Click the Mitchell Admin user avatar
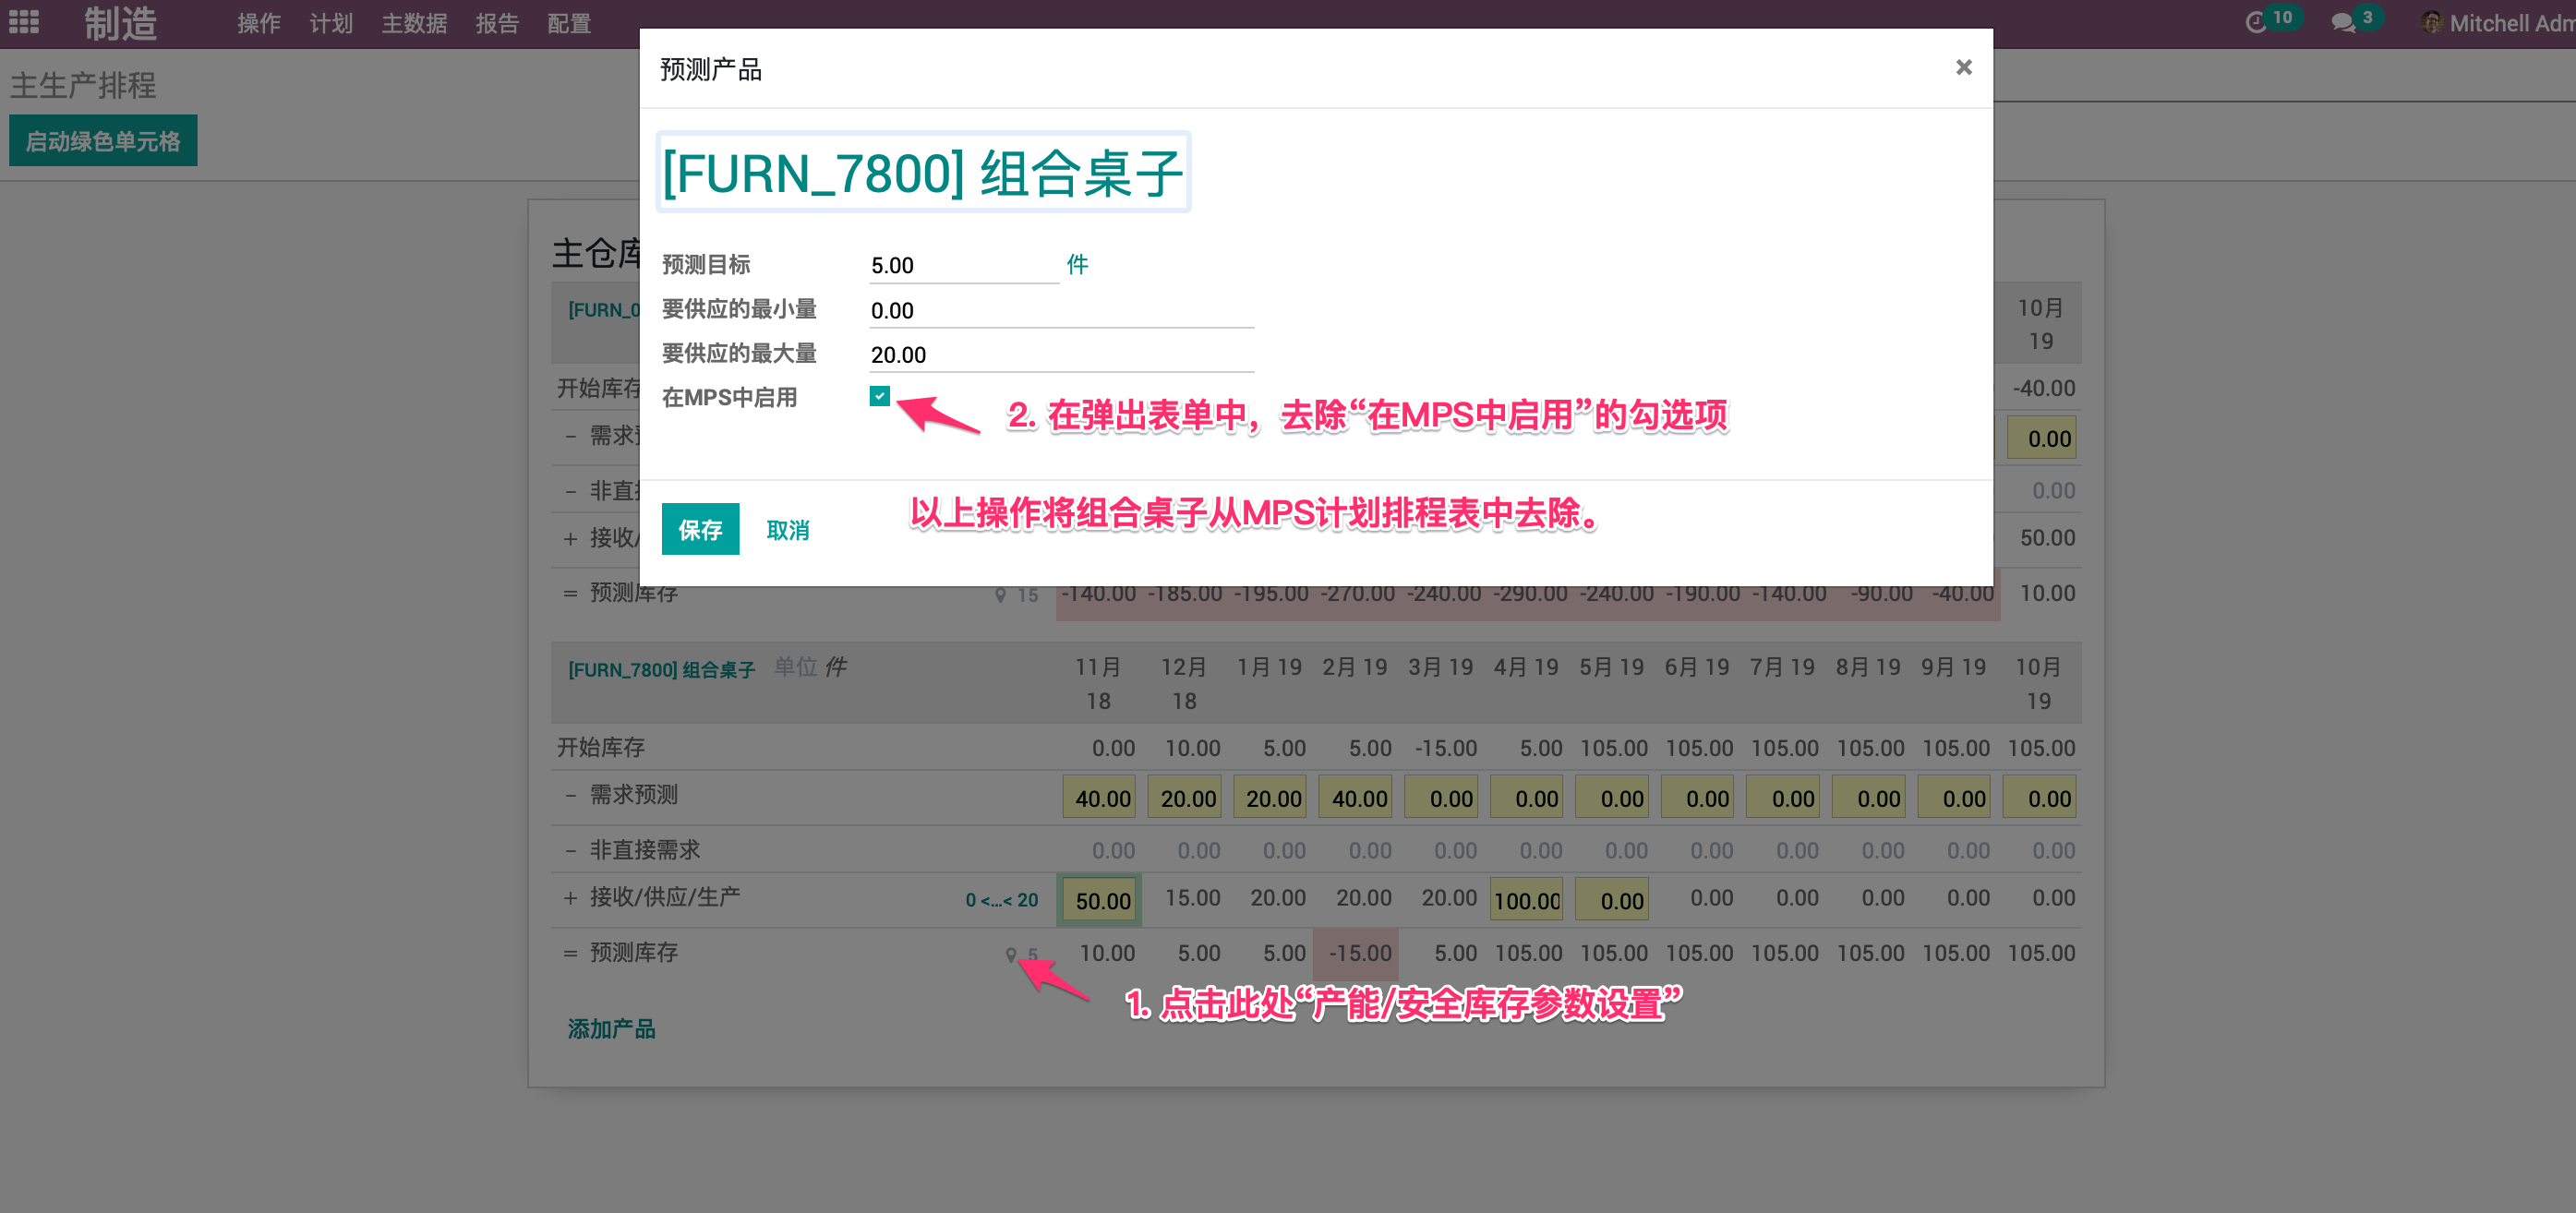 [x=2431, y=22]
